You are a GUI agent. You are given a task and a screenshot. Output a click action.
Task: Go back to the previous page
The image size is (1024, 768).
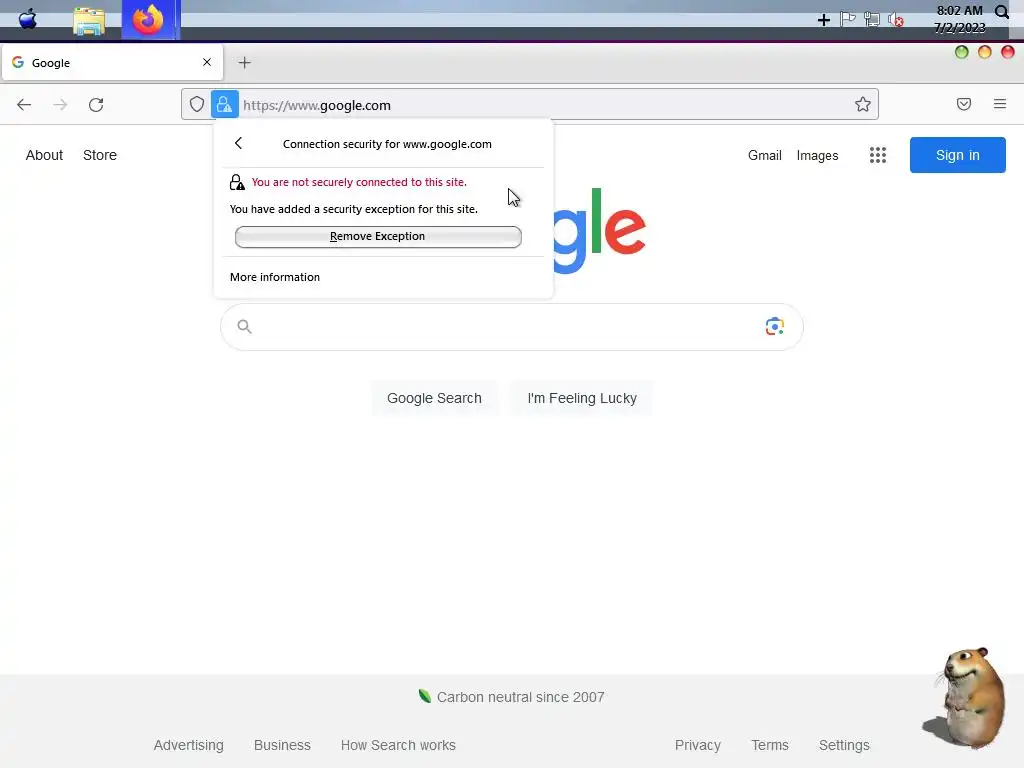point(24,104)
